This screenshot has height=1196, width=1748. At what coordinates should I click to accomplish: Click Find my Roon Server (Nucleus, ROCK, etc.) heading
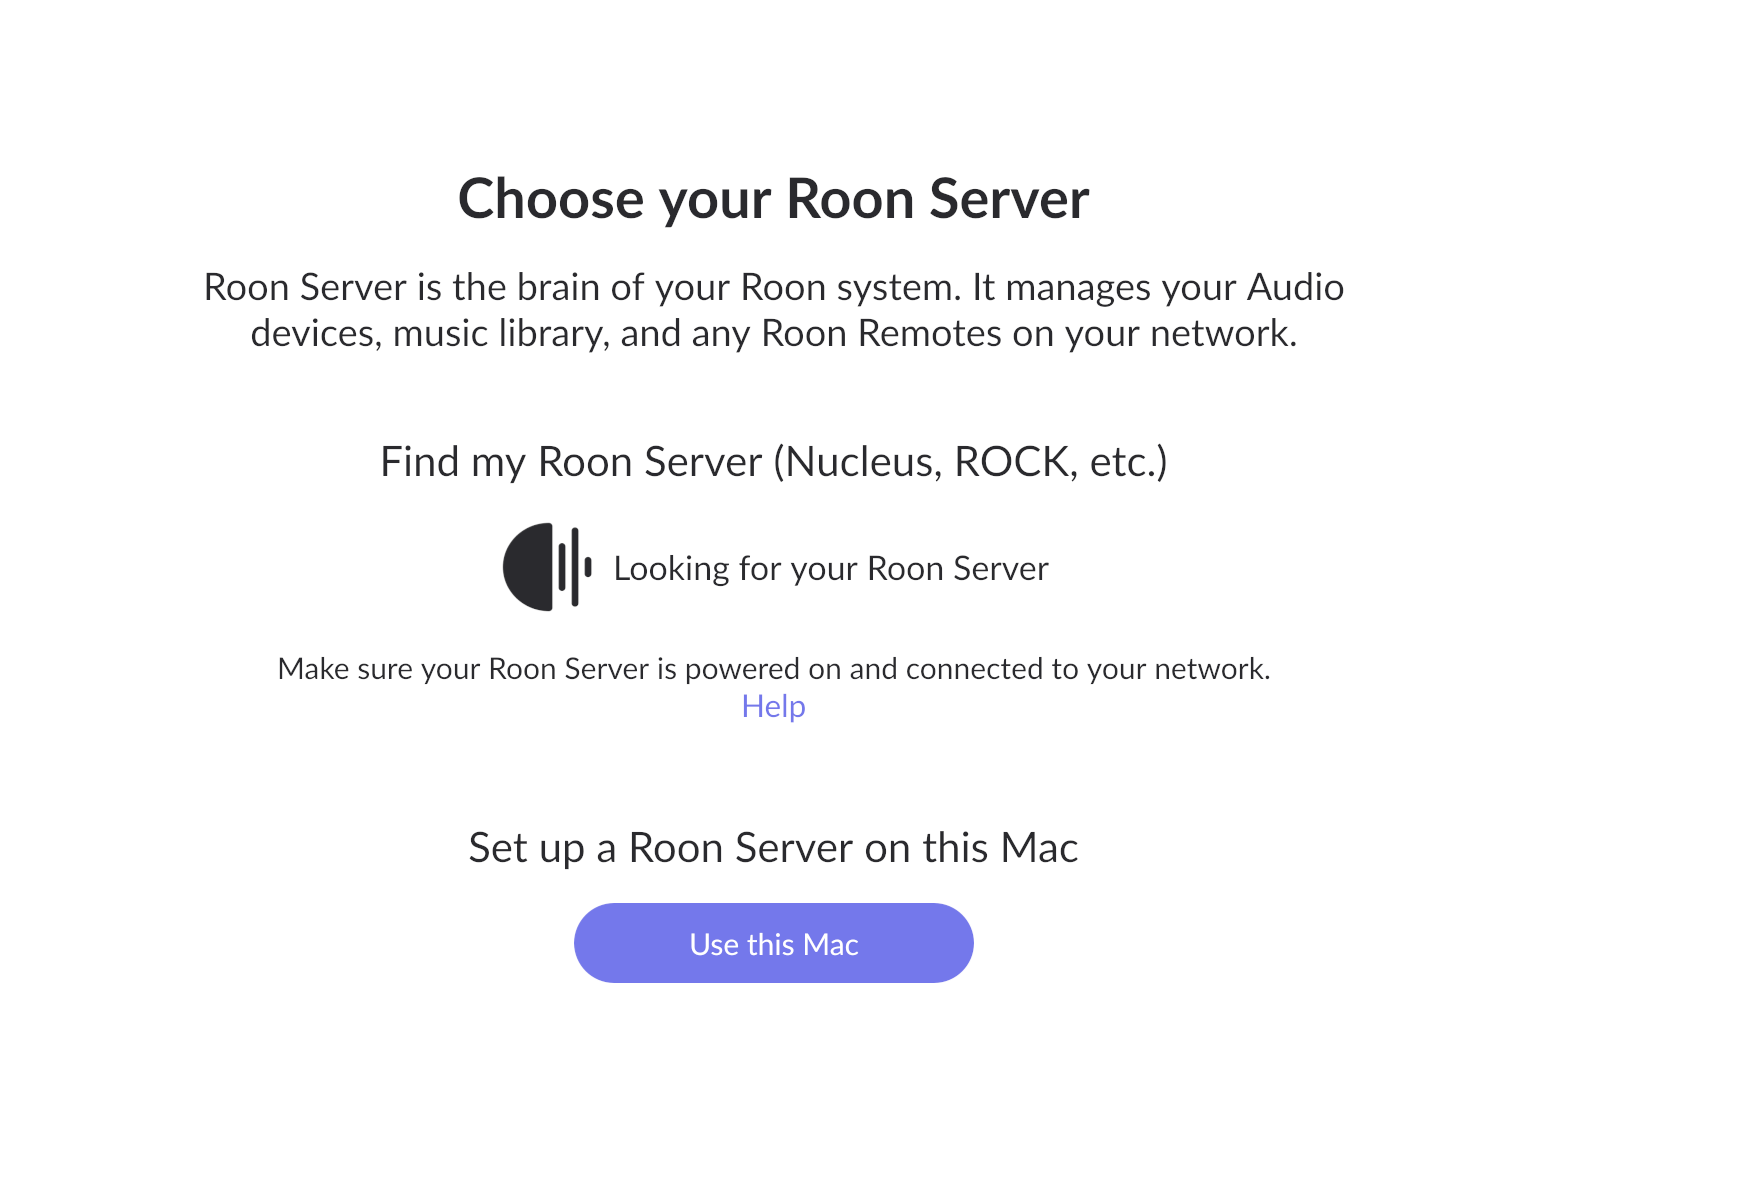tap(773, 462)
